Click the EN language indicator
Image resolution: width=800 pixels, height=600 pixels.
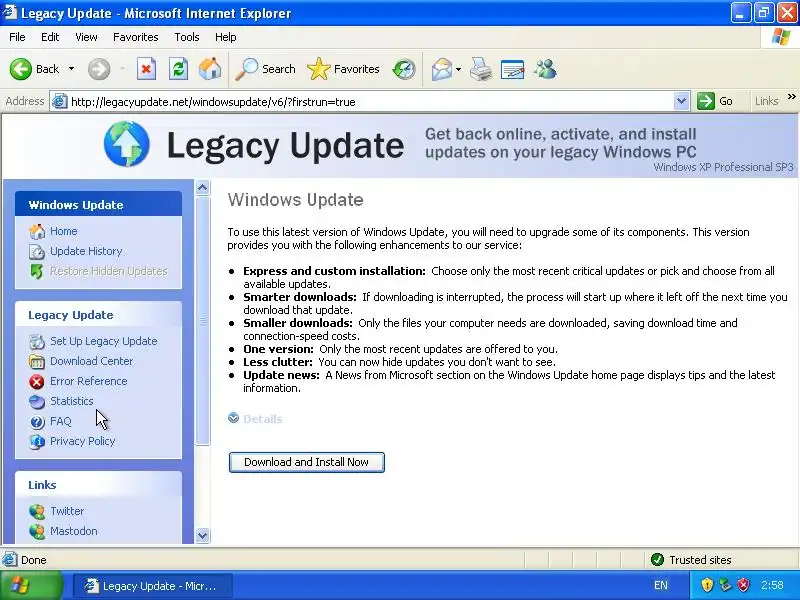click(x=660, y=585)
